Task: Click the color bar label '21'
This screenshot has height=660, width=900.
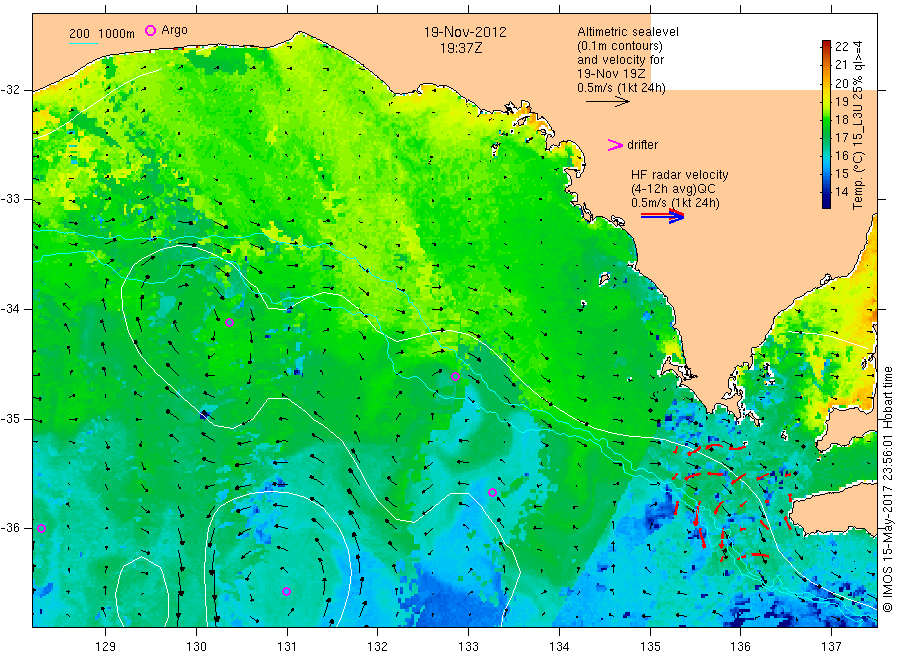Action: coord(841,65)
